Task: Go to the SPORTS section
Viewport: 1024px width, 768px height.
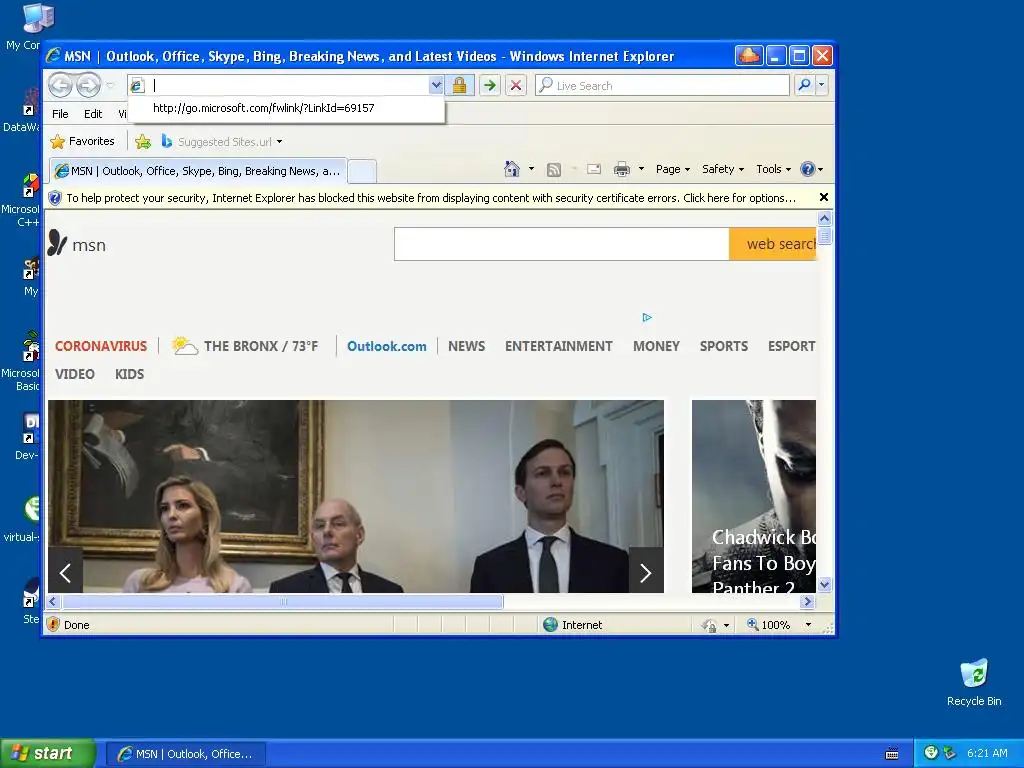Action: click(724, 346)
